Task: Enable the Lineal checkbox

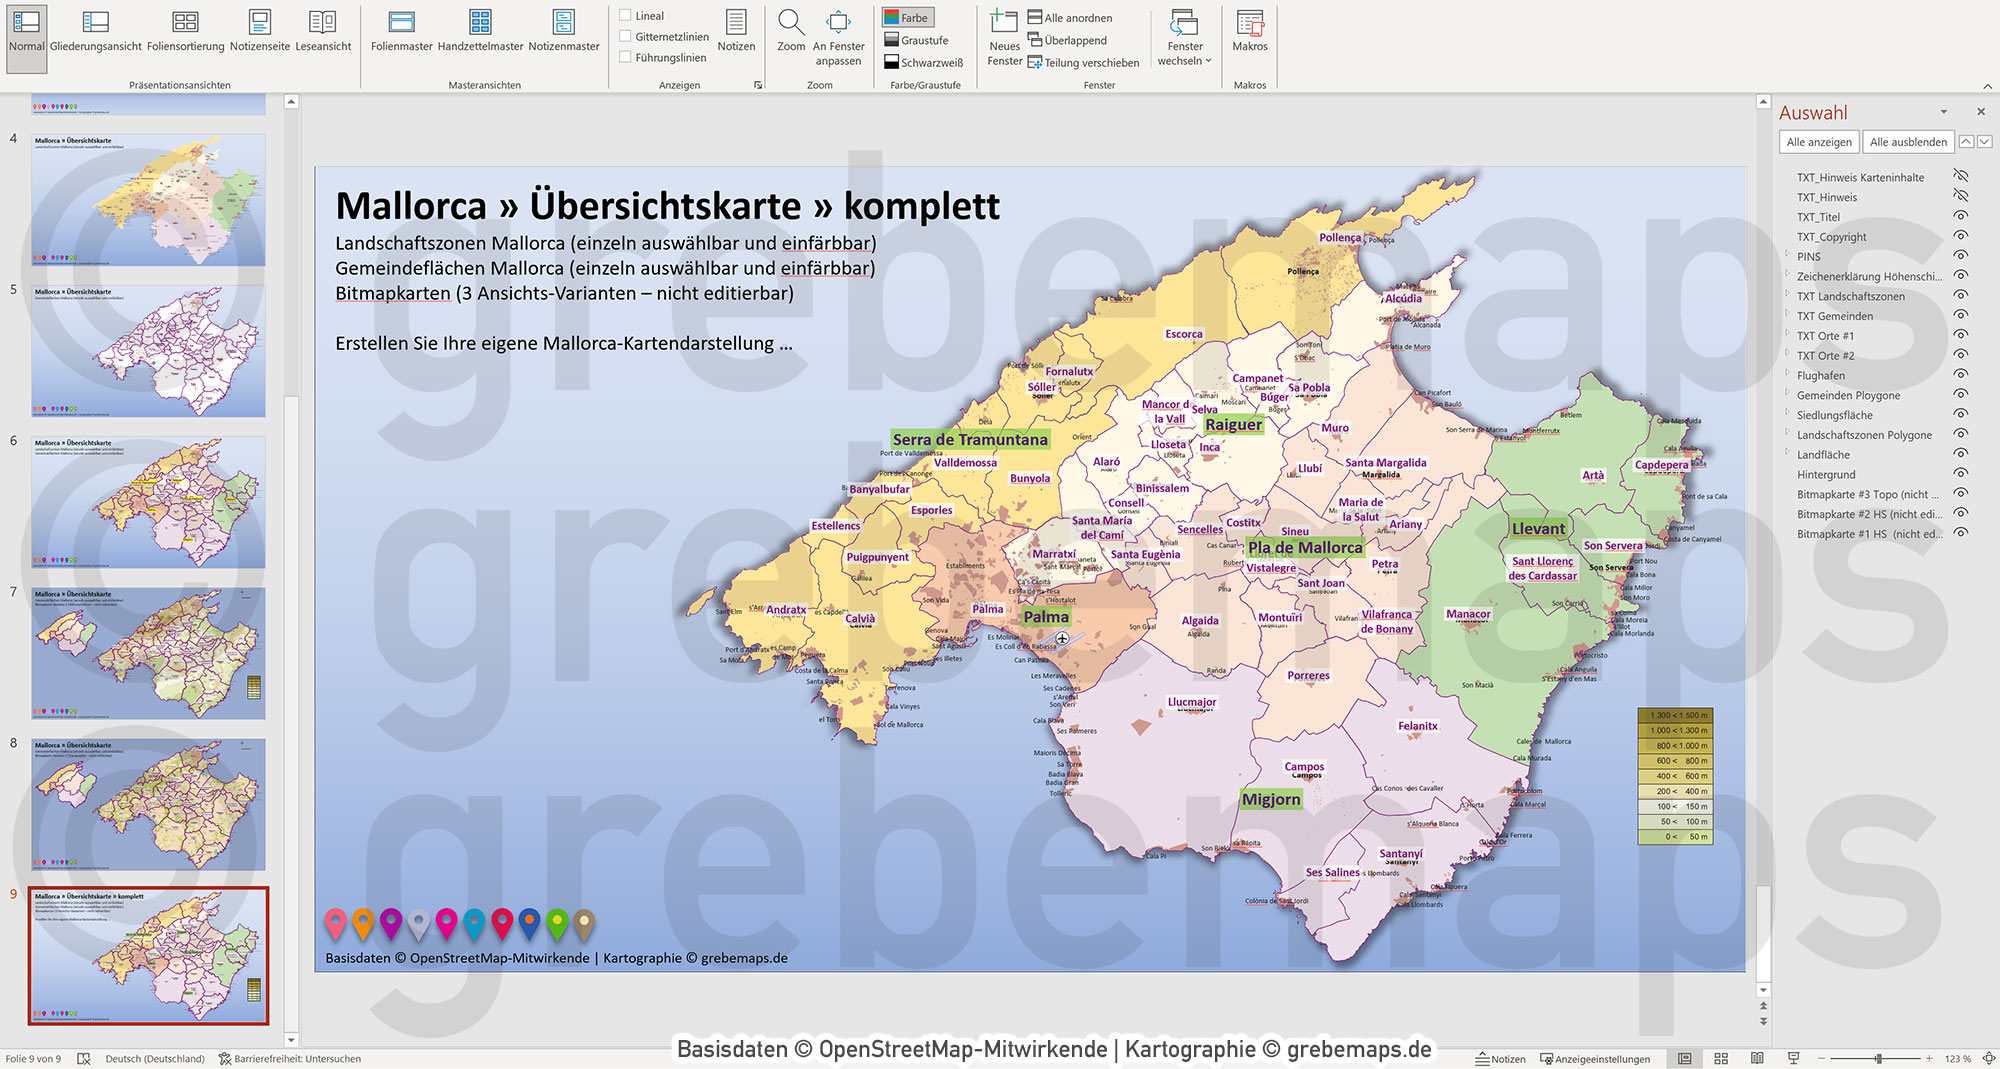Action: pos(626,15)
